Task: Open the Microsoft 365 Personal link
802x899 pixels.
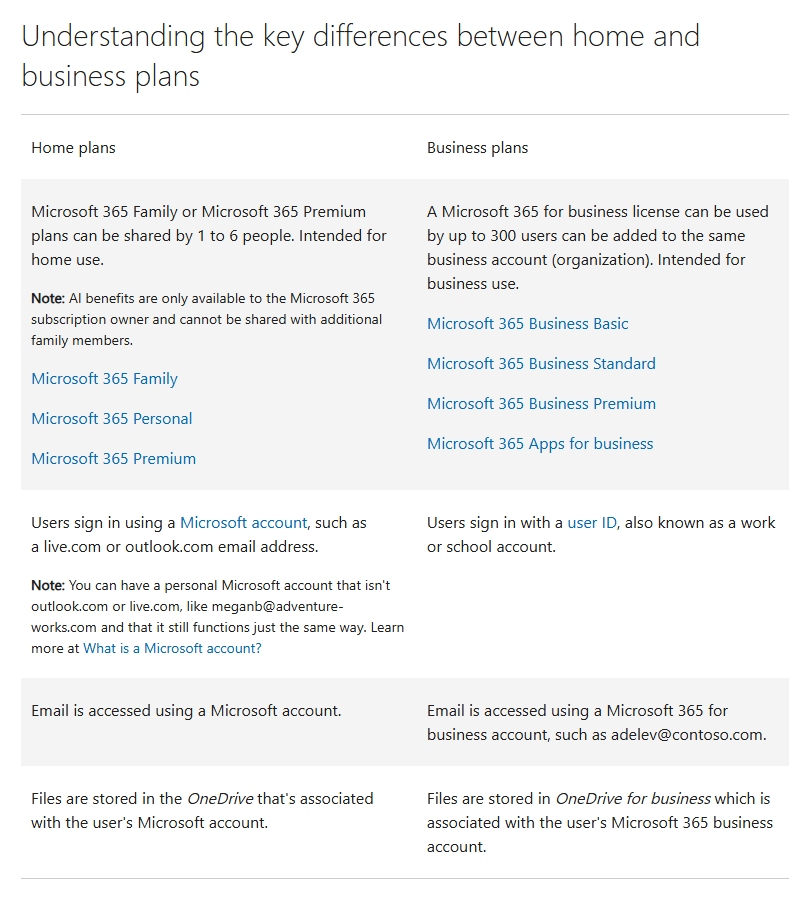Action: 111,419
